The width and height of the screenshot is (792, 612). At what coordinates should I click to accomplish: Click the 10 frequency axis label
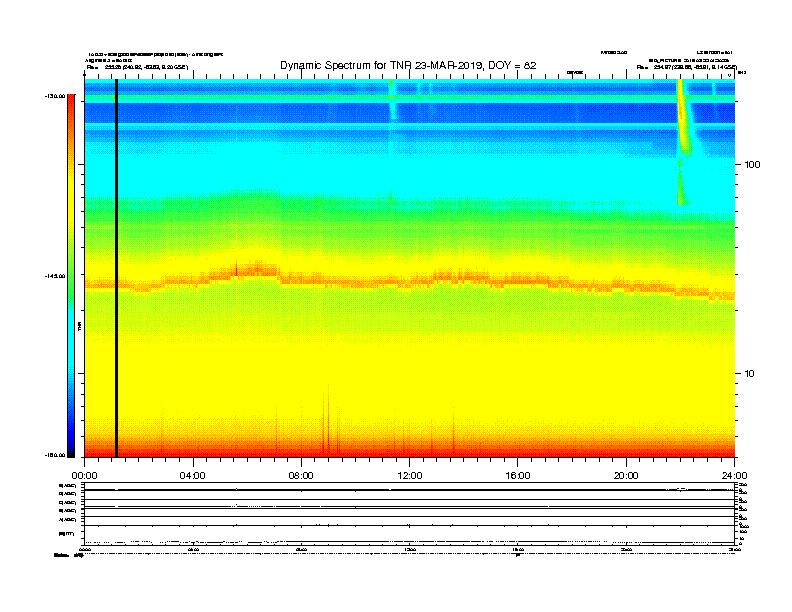pyautogui.click(x=749, y=374)
